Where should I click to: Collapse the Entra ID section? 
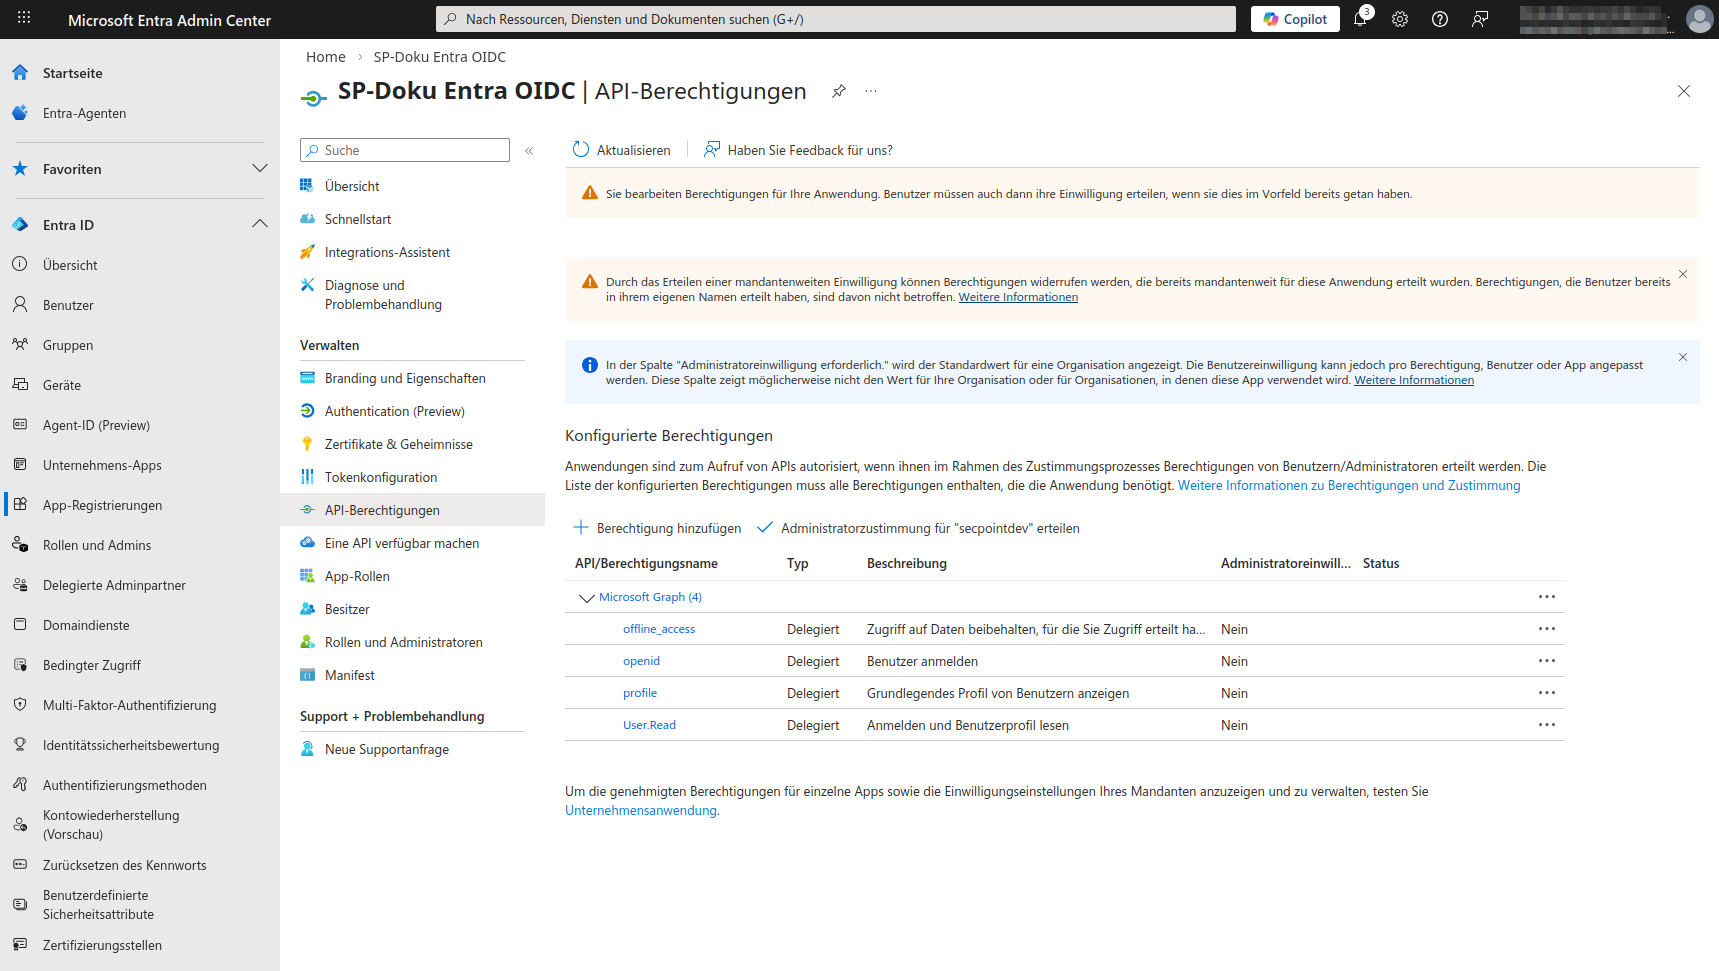(260, 224)
